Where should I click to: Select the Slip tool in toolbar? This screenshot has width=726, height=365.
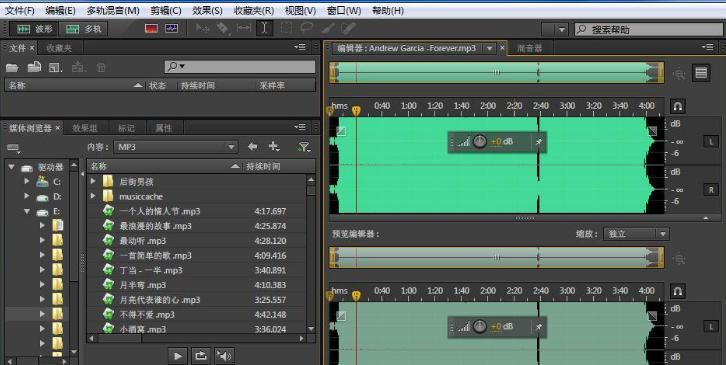click(x=244, y=28)
